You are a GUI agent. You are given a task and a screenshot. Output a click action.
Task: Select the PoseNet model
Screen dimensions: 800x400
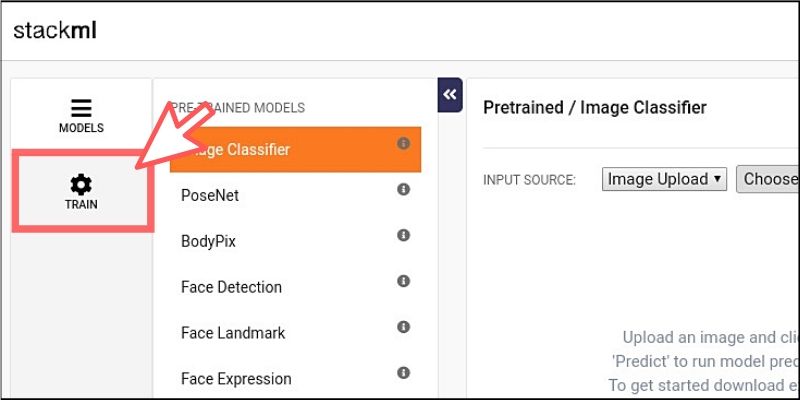point(210,196)
